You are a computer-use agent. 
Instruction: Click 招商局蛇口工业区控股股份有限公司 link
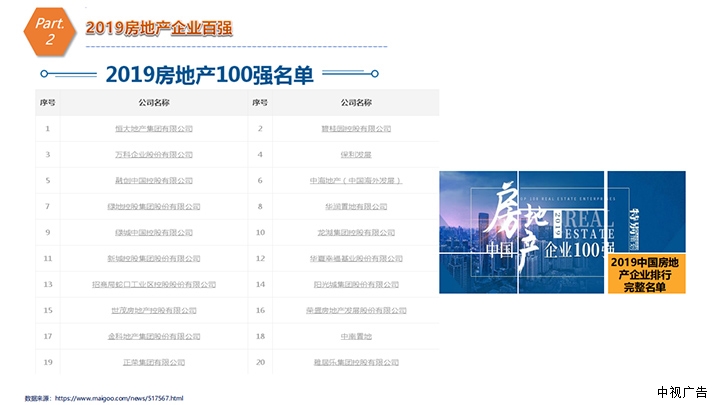point(154,285)
